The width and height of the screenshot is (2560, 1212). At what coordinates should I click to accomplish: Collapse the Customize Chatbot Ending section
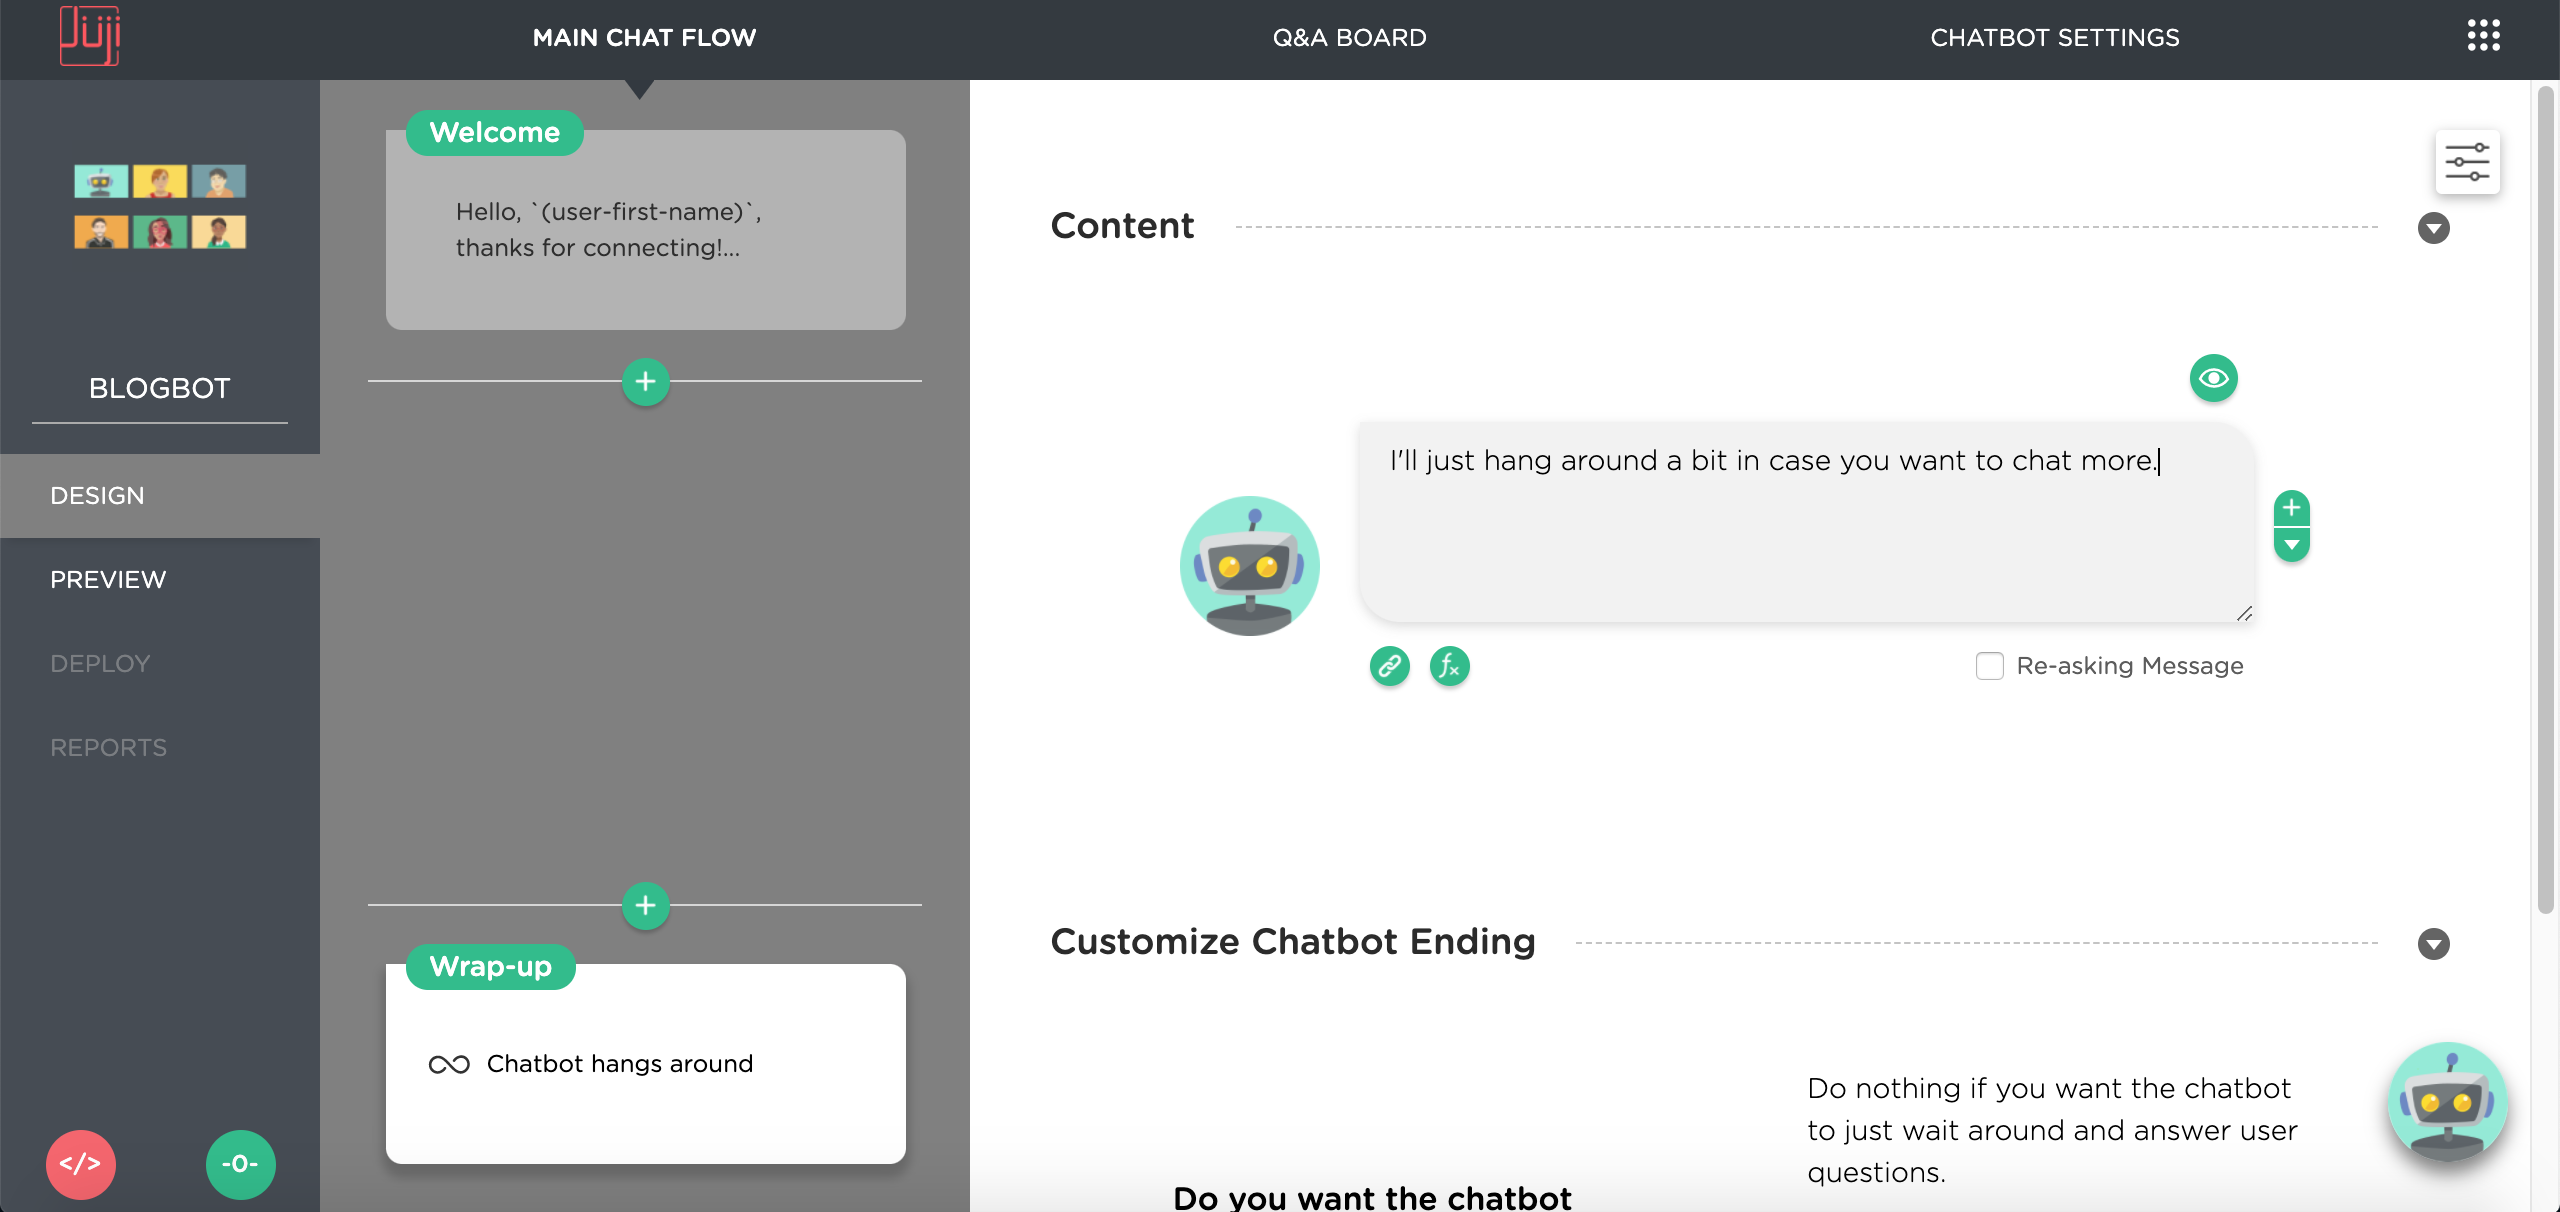tap(2433, 943)
